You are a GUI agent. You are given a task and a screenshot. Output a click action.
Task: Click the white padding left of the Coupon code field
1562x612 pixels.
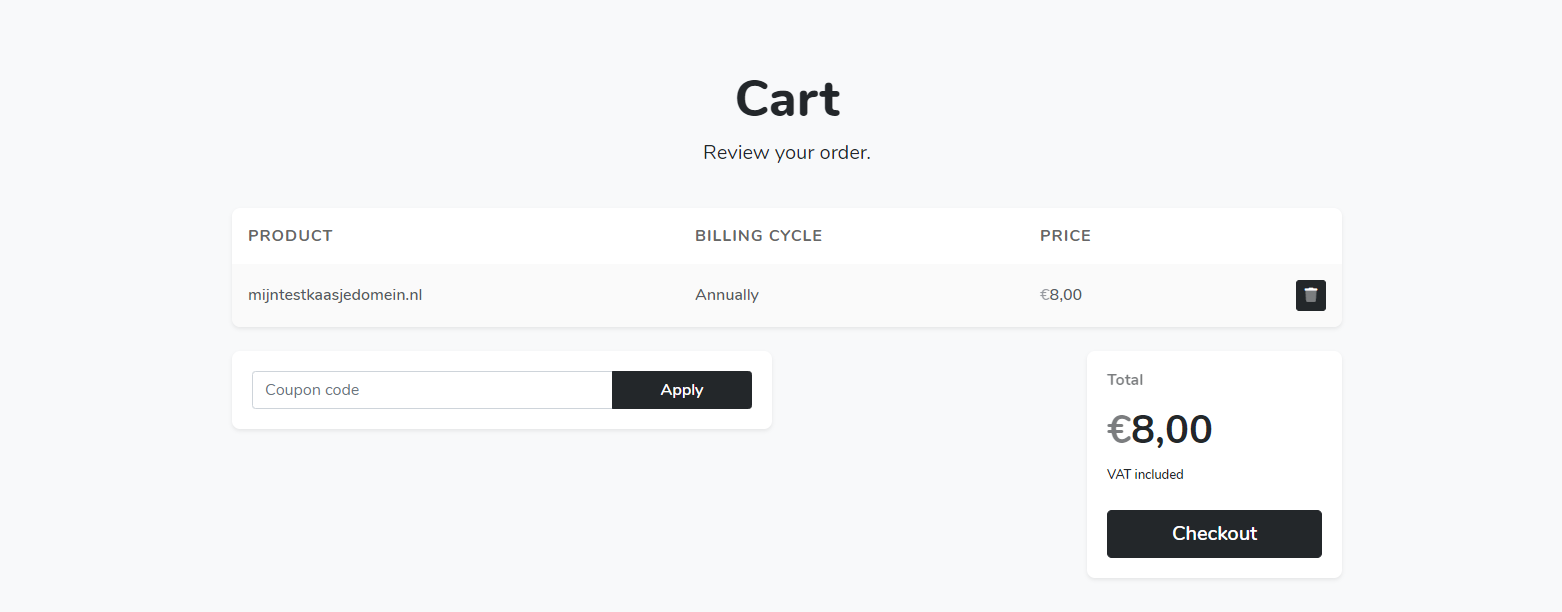click(242, 390)
